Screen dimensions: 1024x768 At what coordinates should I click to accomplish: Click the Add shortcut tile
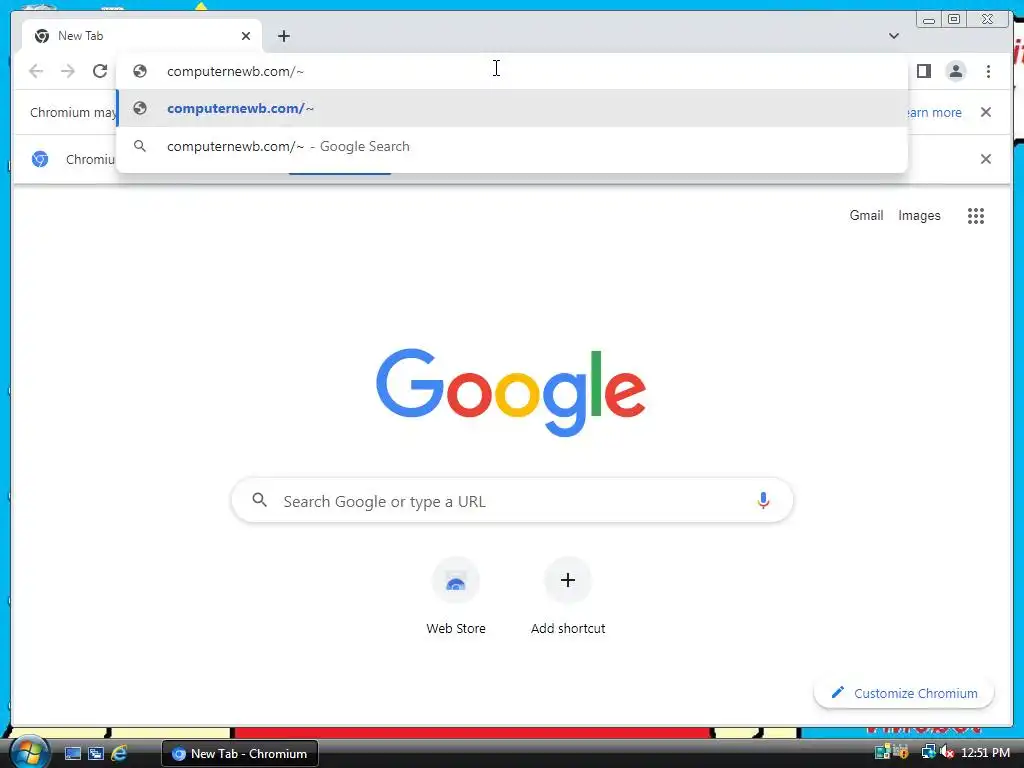[568, 596]
